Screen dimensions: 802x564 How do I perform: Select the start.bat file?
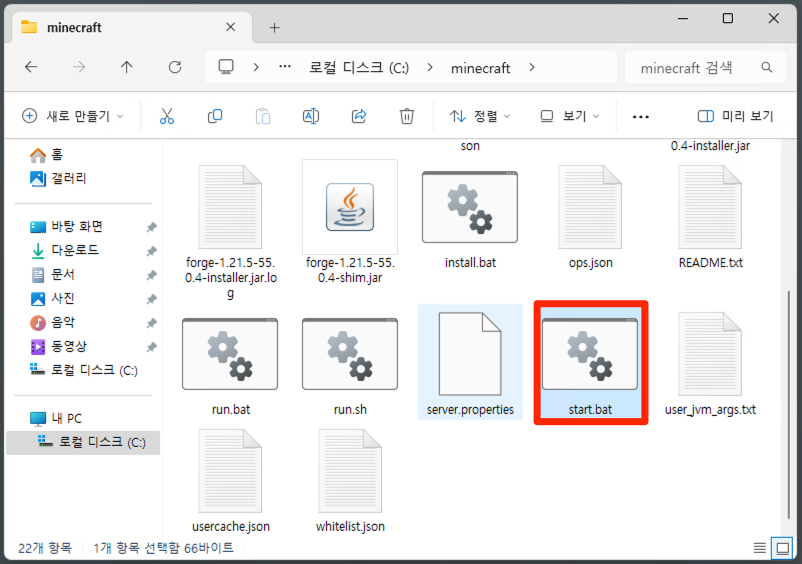(x=590, y=363)
